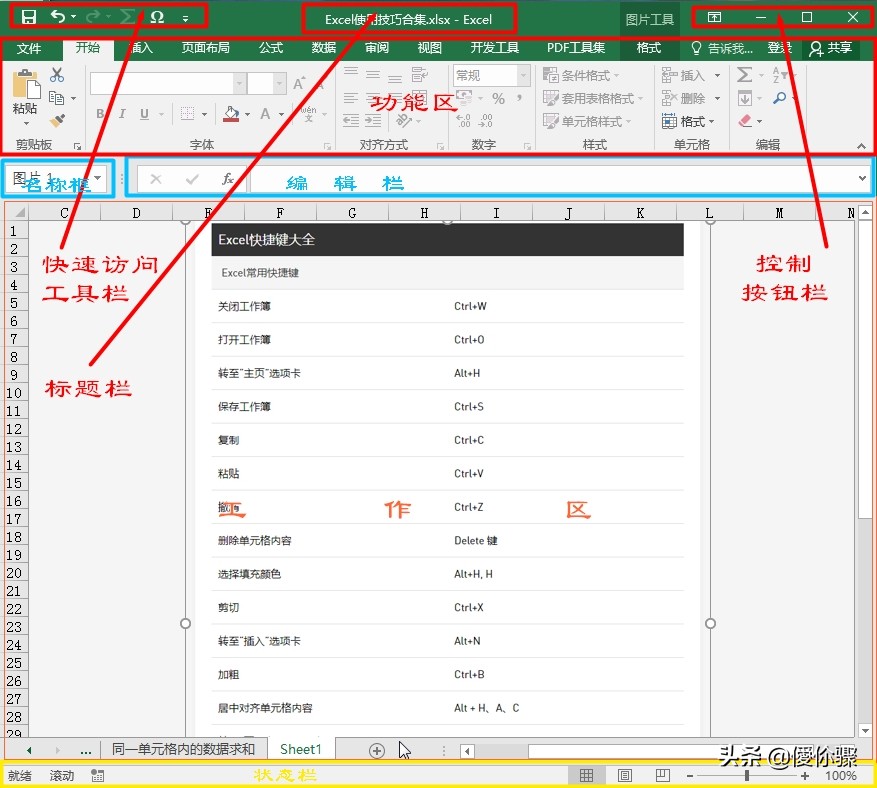Screen dimensions: 877x788
Task: Open font group dialog launcher
Action: (328, 147)
